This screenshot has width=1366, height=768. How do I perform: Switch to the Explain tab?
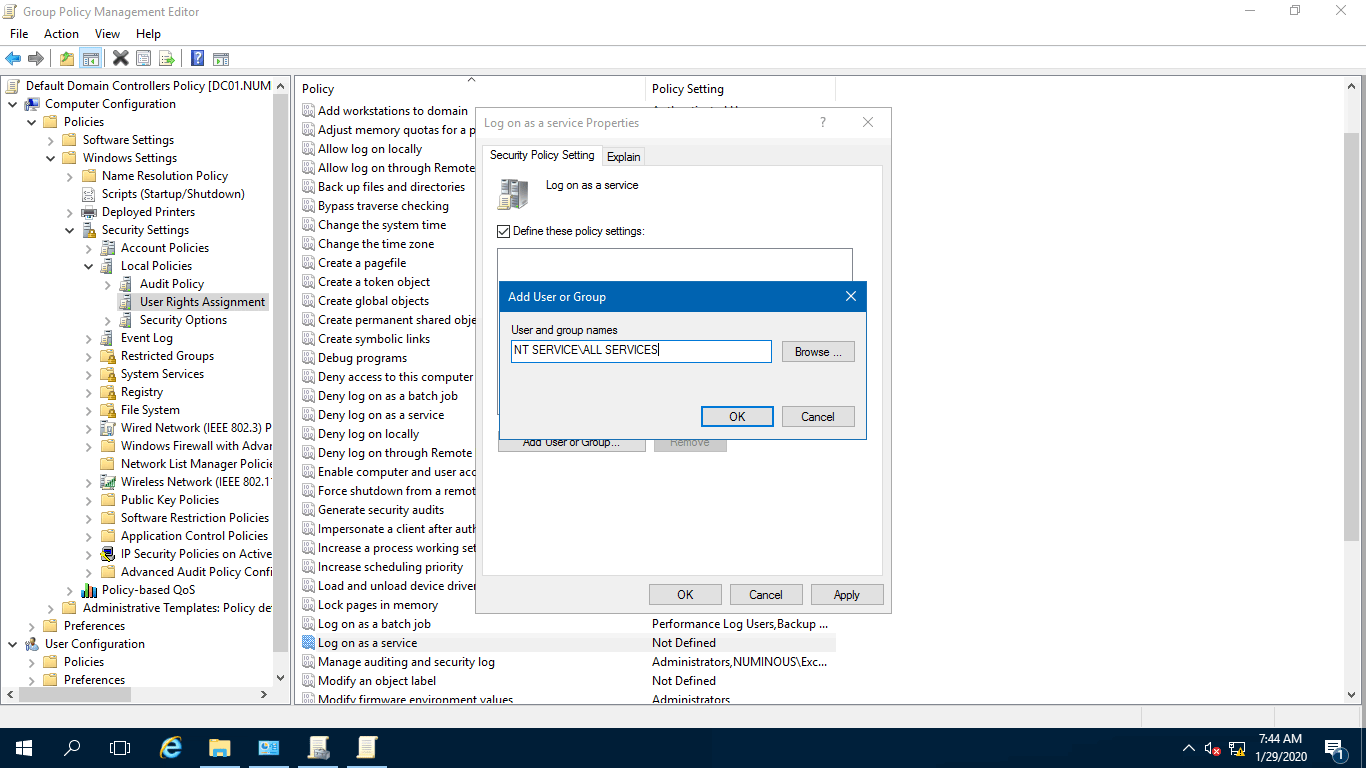coord(624,157)
